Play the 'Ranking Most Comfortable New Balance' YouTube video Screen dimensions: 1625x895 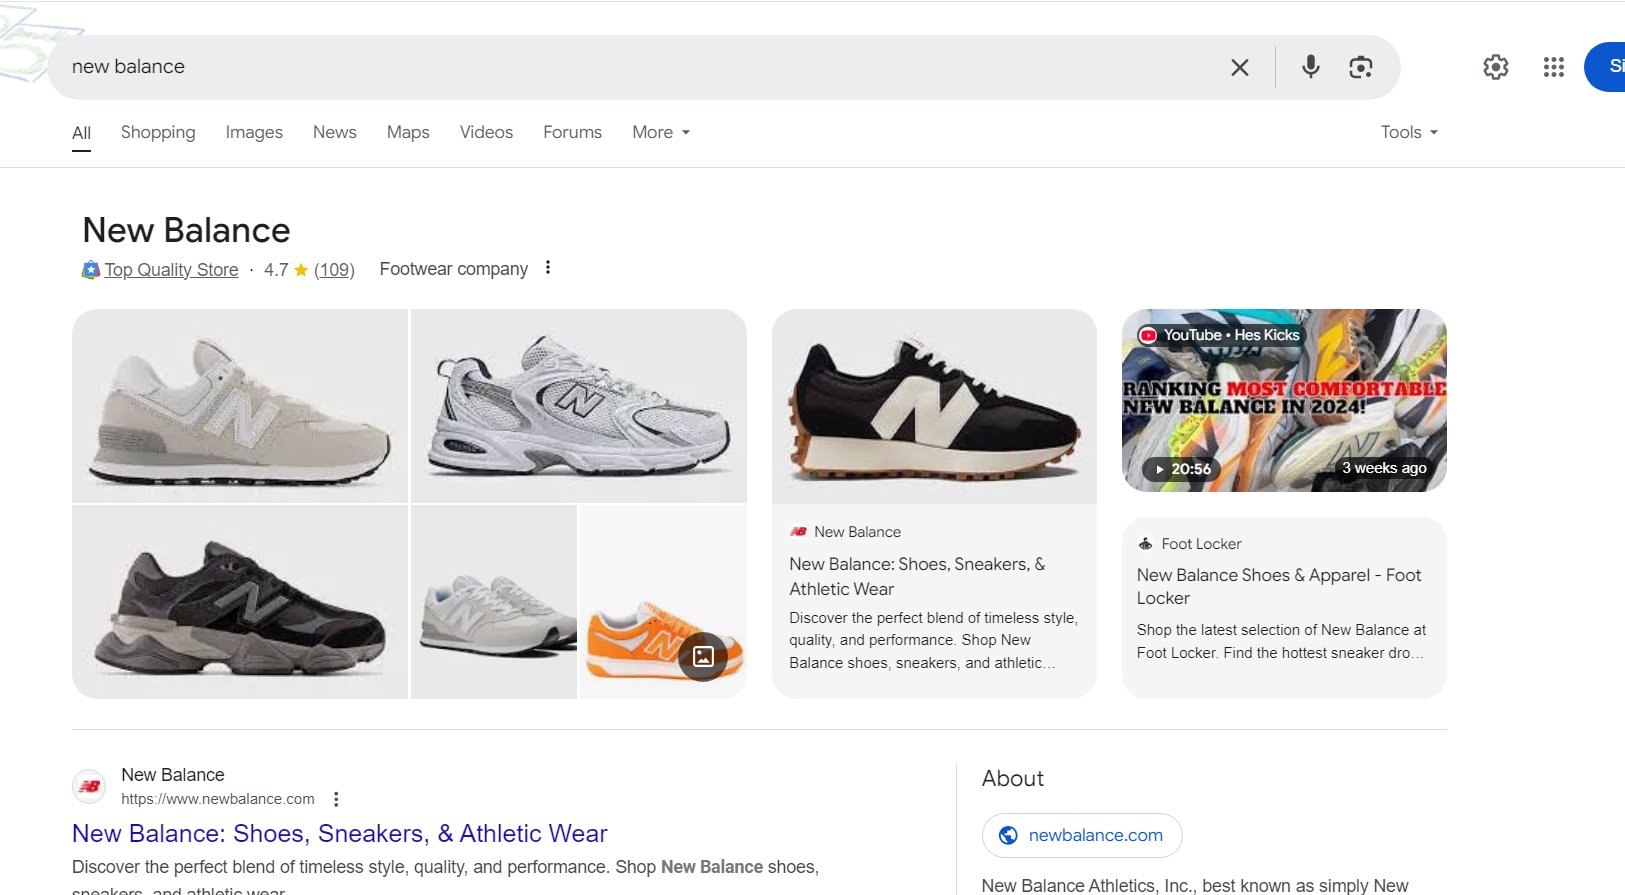[x=1284, y=400]
